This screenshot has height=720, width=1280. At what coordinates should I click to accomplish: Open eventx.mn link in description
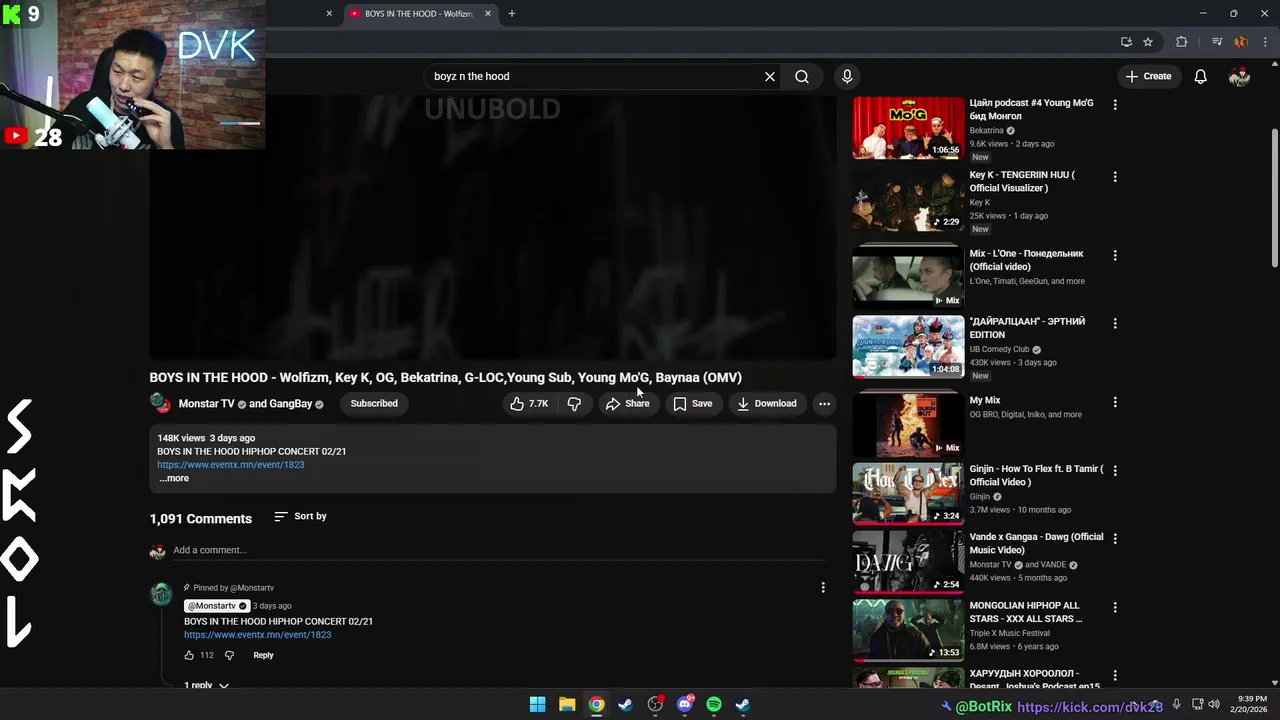pos(231,465)
